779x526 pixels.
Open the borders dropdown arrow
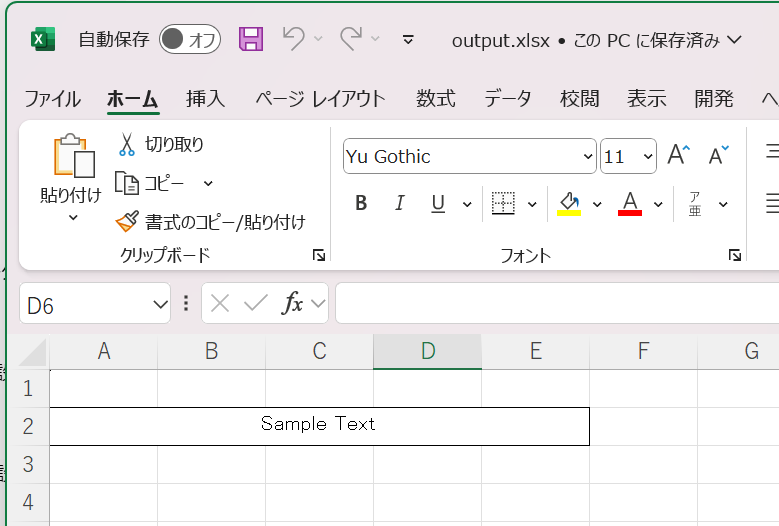click(532, 204)
